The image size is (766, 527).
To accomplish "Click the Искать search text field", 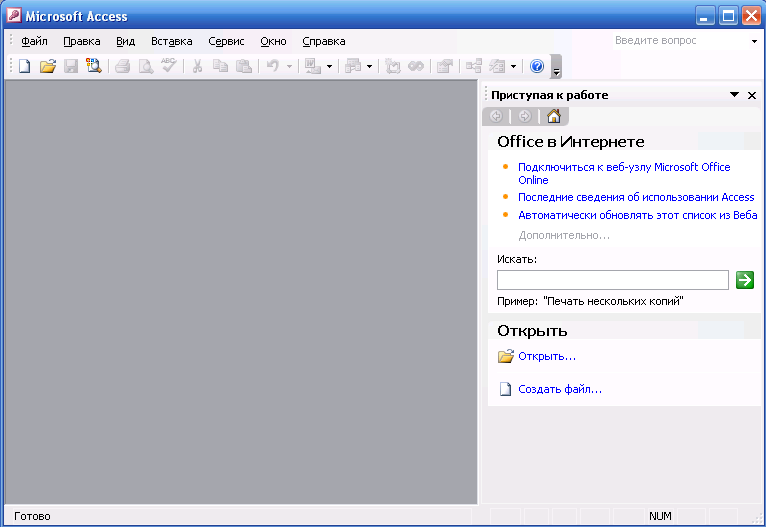I will [x=613, y=280].
